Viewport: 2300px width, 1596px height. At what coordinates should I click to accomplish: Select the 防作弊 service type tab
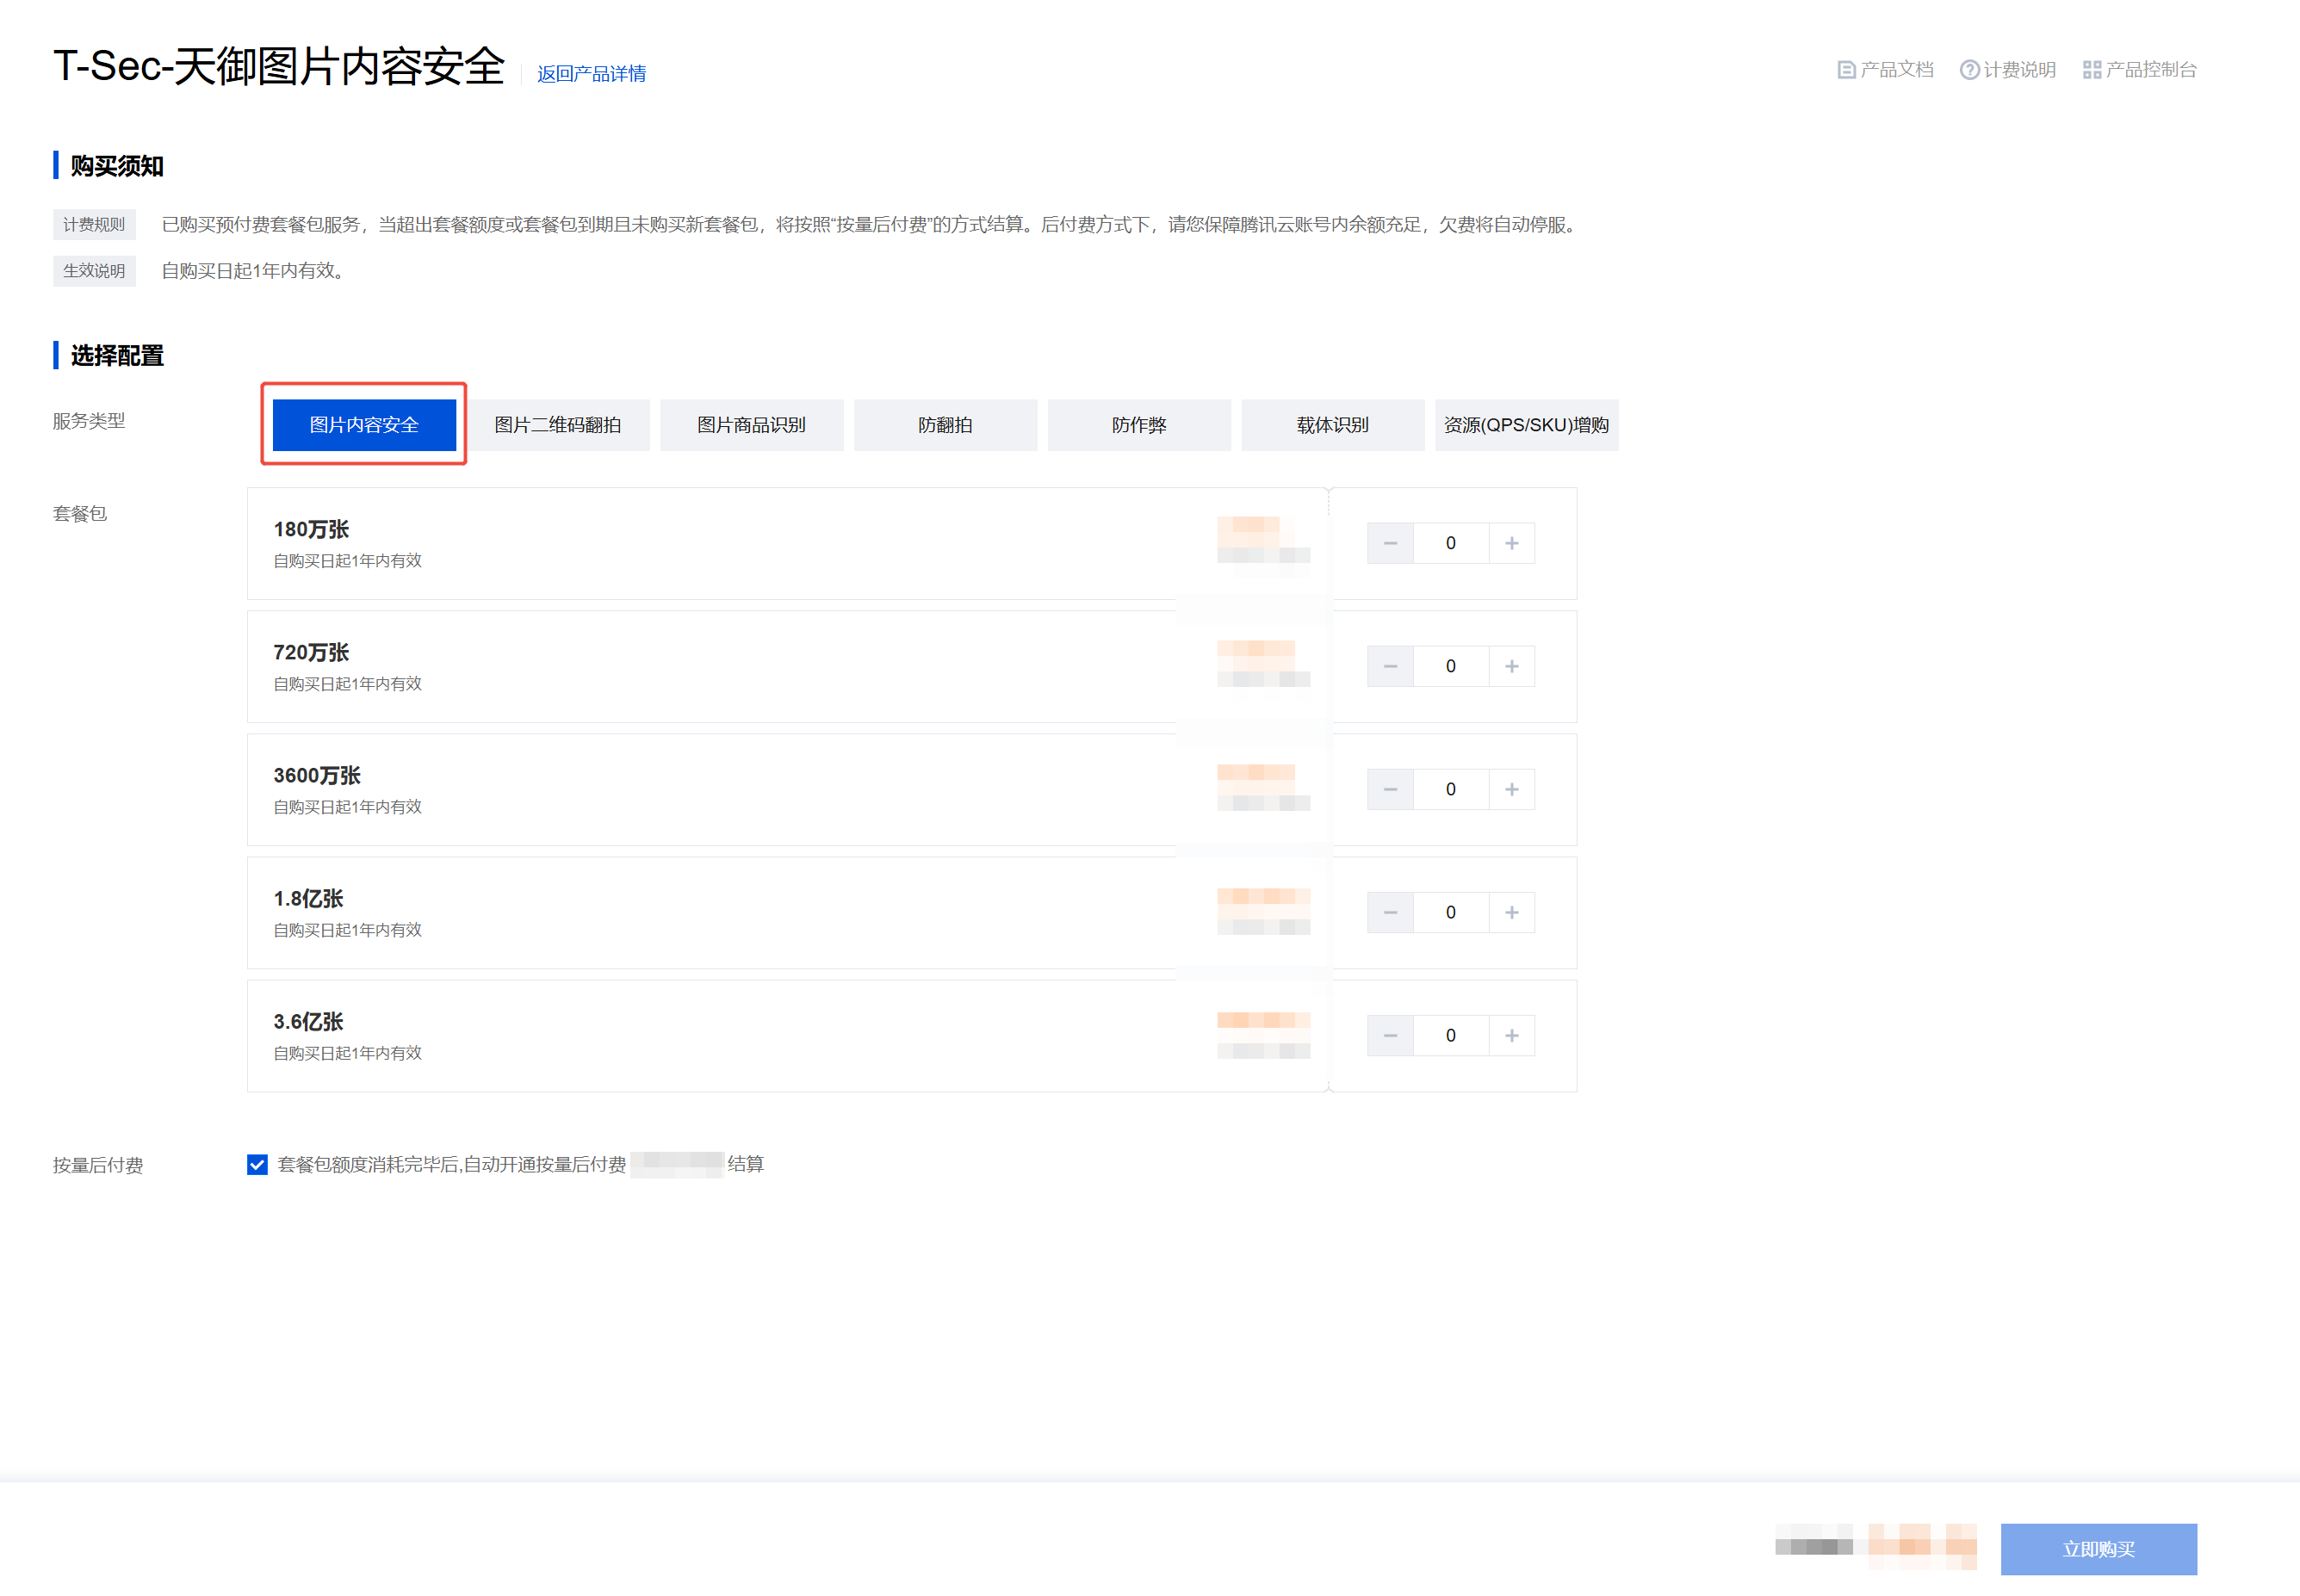(1139, 425)
